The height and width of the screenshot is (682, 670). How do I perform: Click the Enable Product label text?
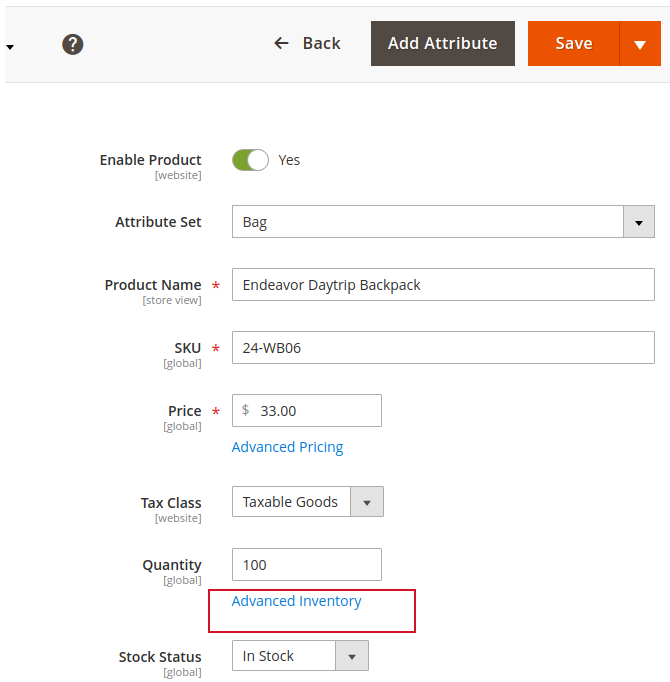pos(150,160)
